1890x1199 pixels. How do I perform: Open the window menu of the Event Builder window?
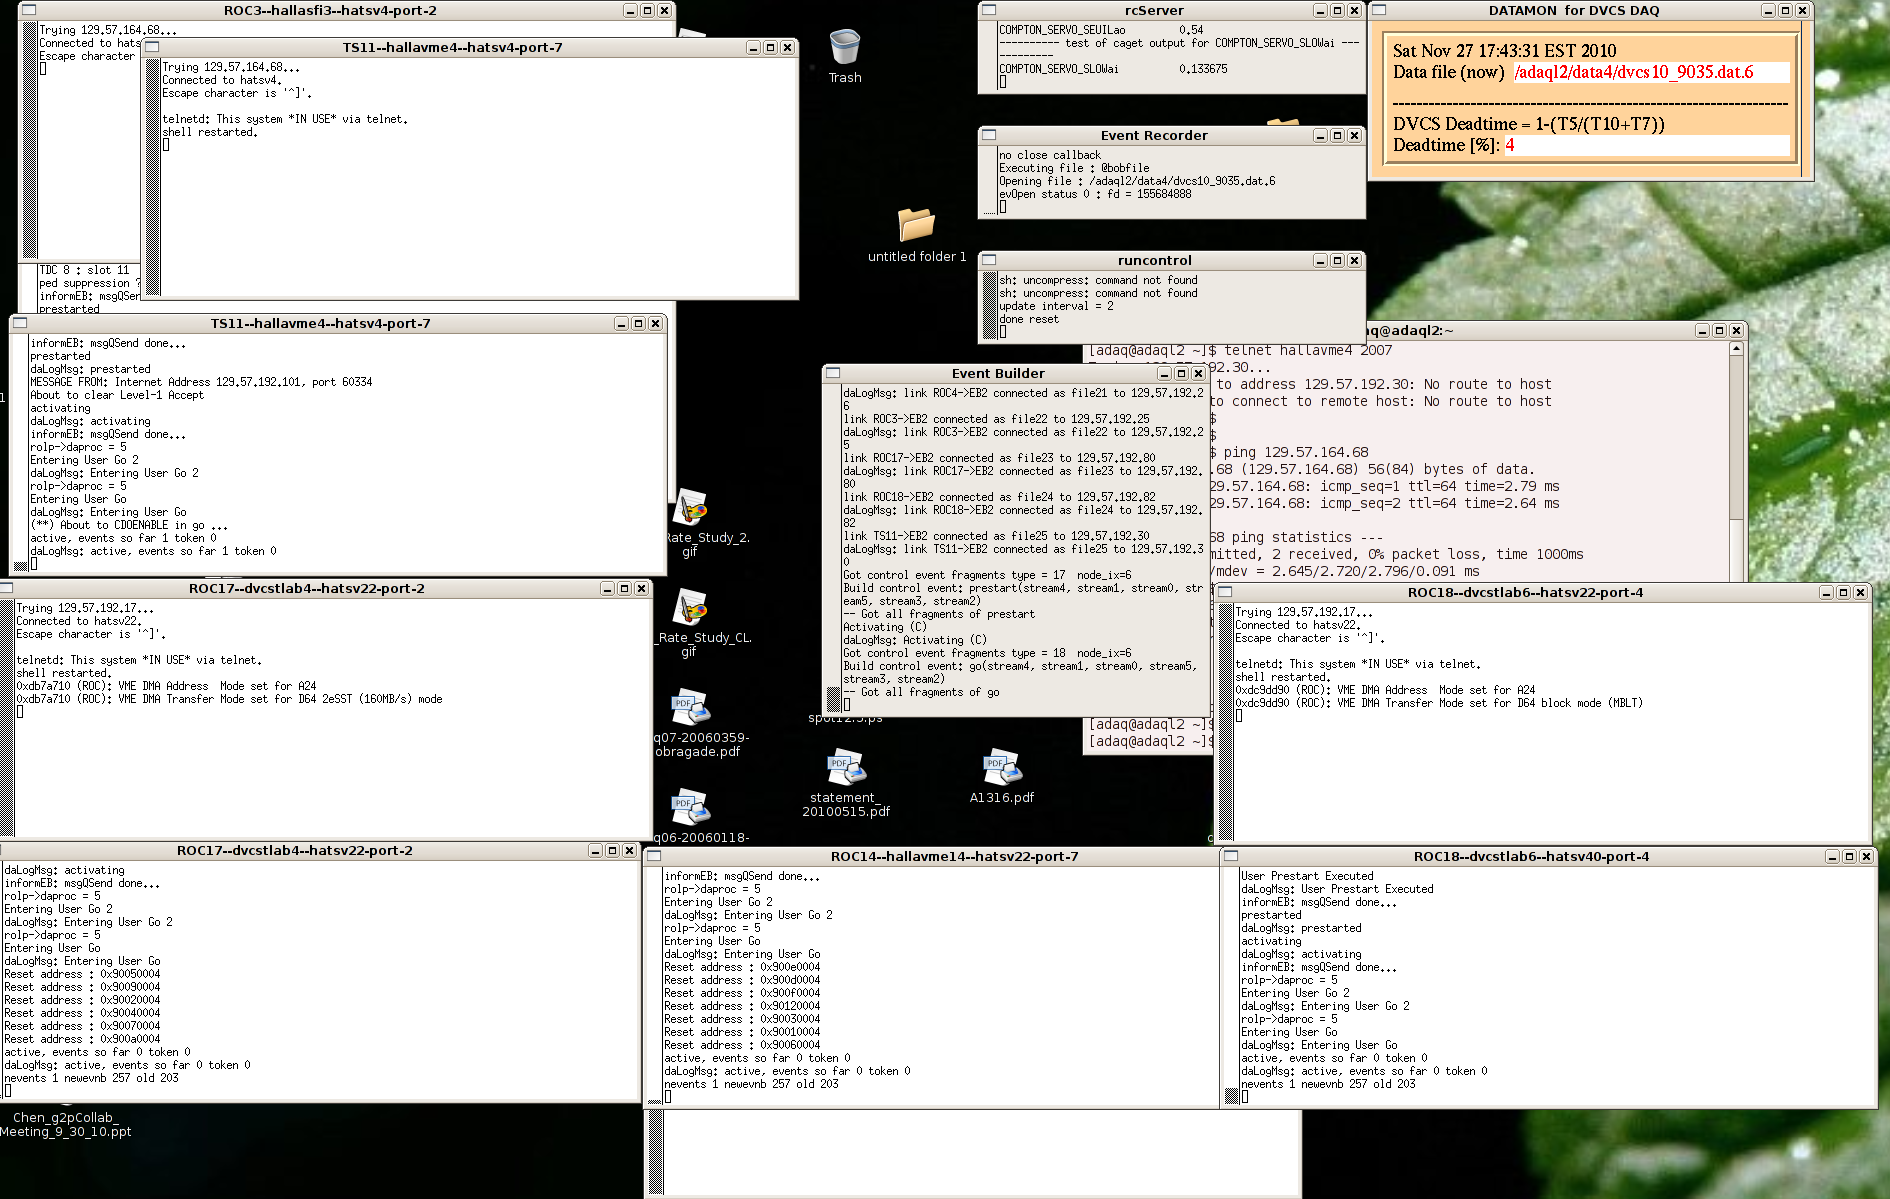pyautogui.click(x=833, y=373)
